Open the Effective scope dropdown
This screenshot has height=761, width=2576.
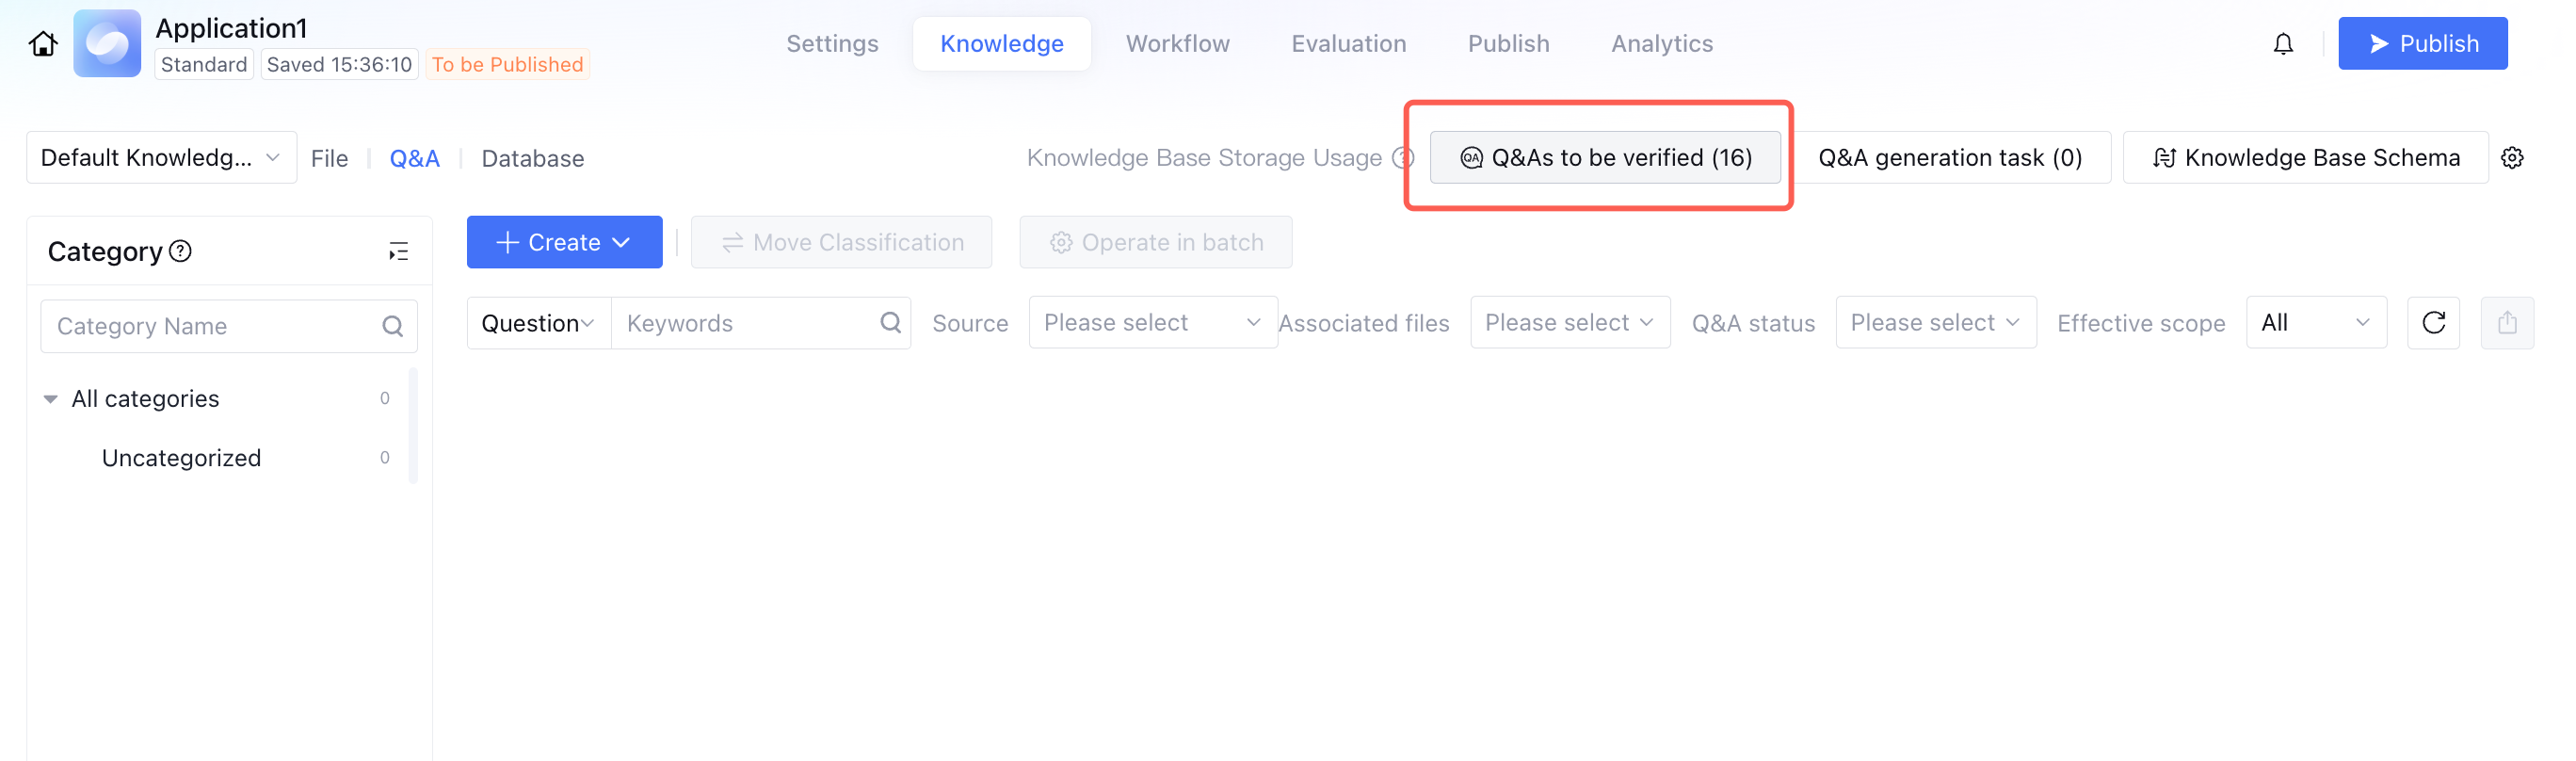[2315, 323]
